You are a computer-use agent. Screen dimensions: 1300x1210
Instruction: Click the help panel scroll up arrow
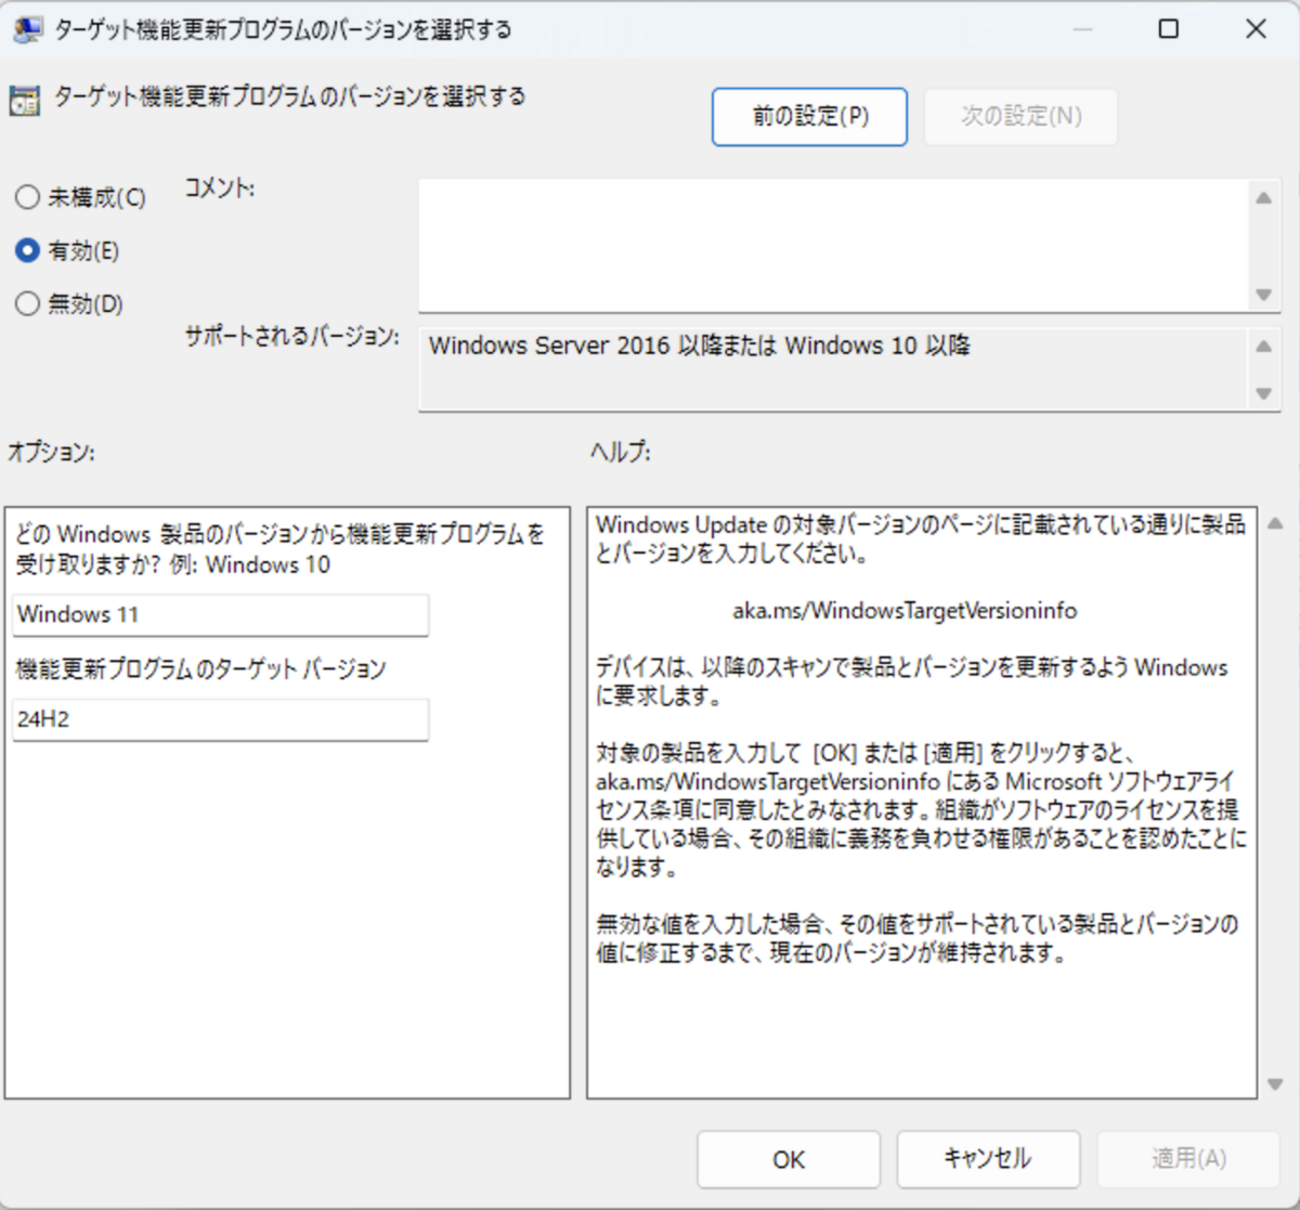click(1275, 524)
